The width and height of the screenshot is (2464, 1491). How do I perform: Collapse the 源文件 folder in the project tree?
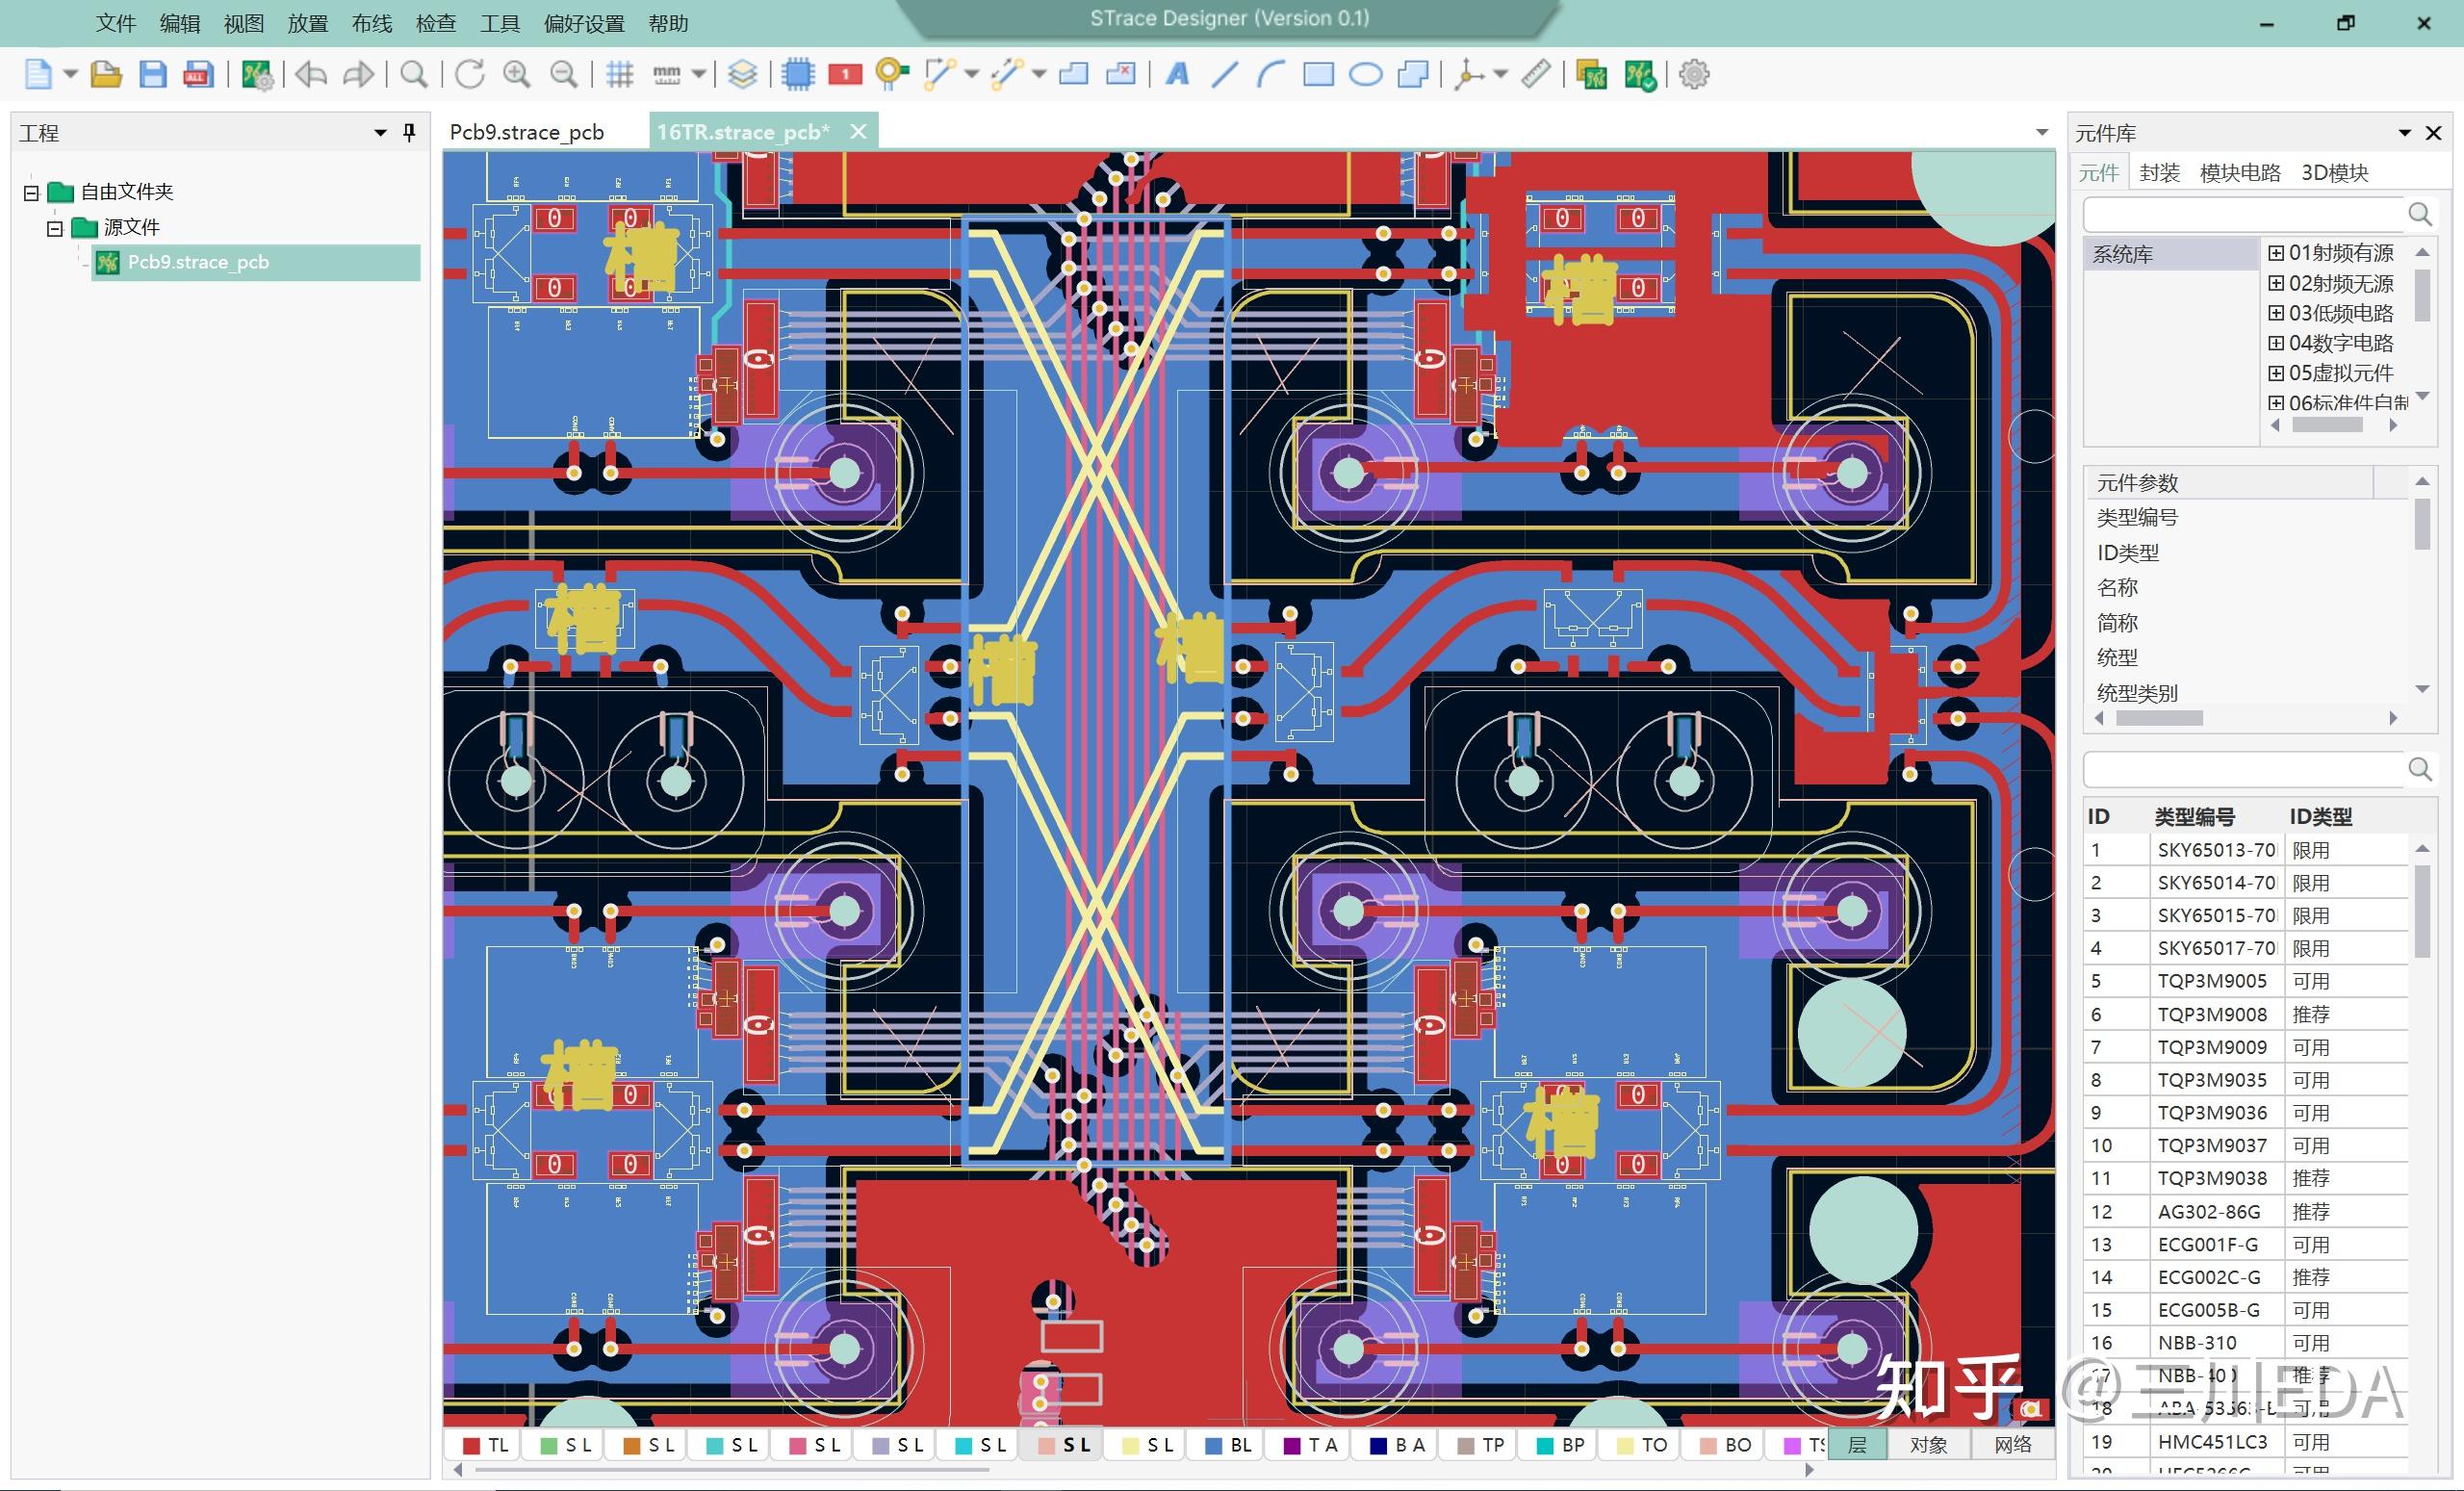click(x=56, y=227)
